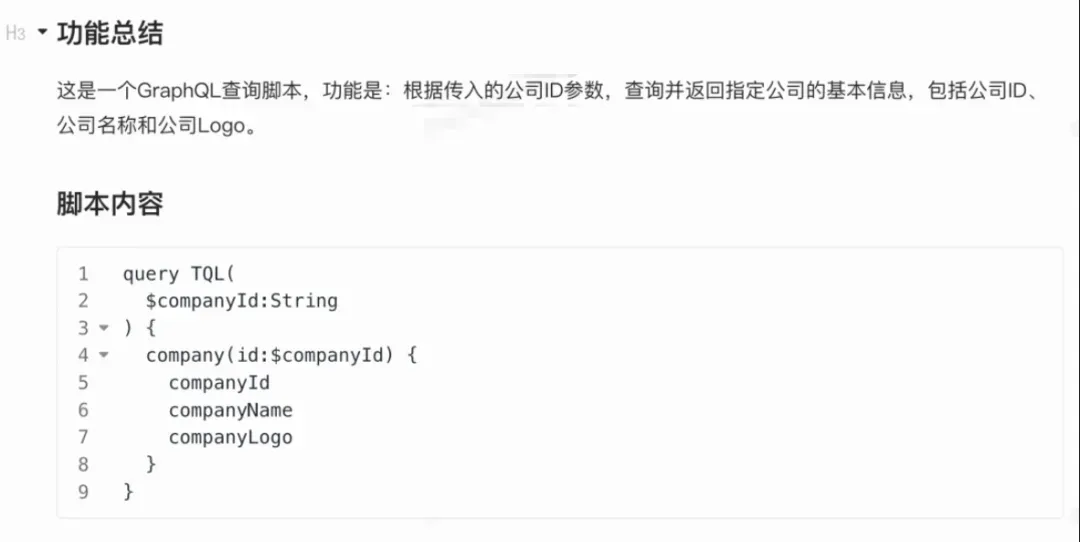Click final closing brace on line 9
1080x542 pixels.
pos(128,492)
